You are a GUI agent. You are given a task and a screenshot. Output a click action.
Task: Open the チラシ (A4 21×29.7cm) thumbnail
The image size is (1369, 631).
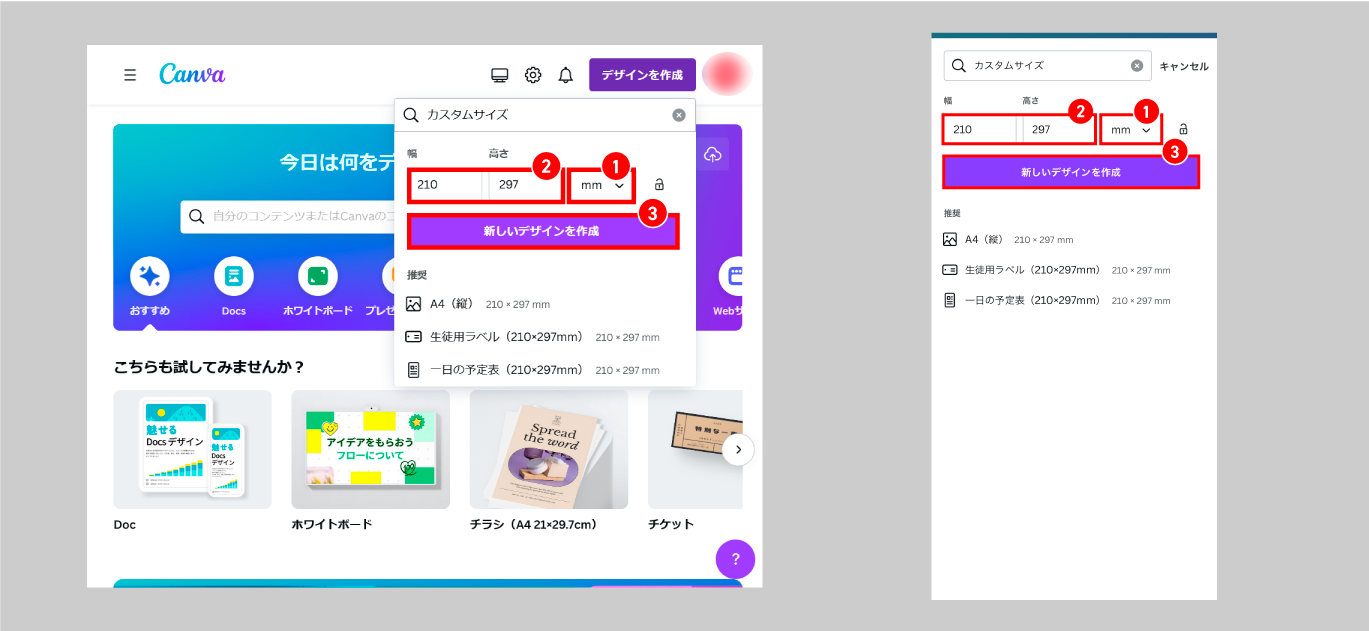coord(549,450)
